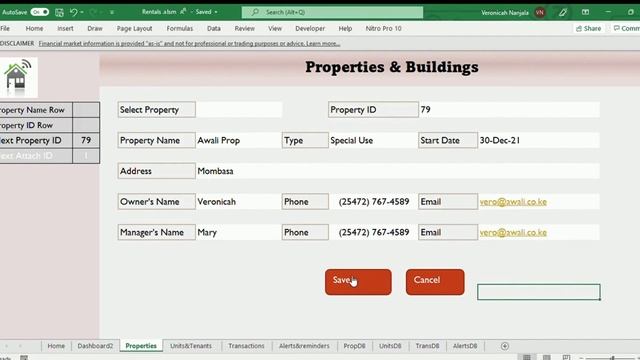Switch to the UnitsDB sheet tab
Screen dimensions: 640x360
point(390,346)
